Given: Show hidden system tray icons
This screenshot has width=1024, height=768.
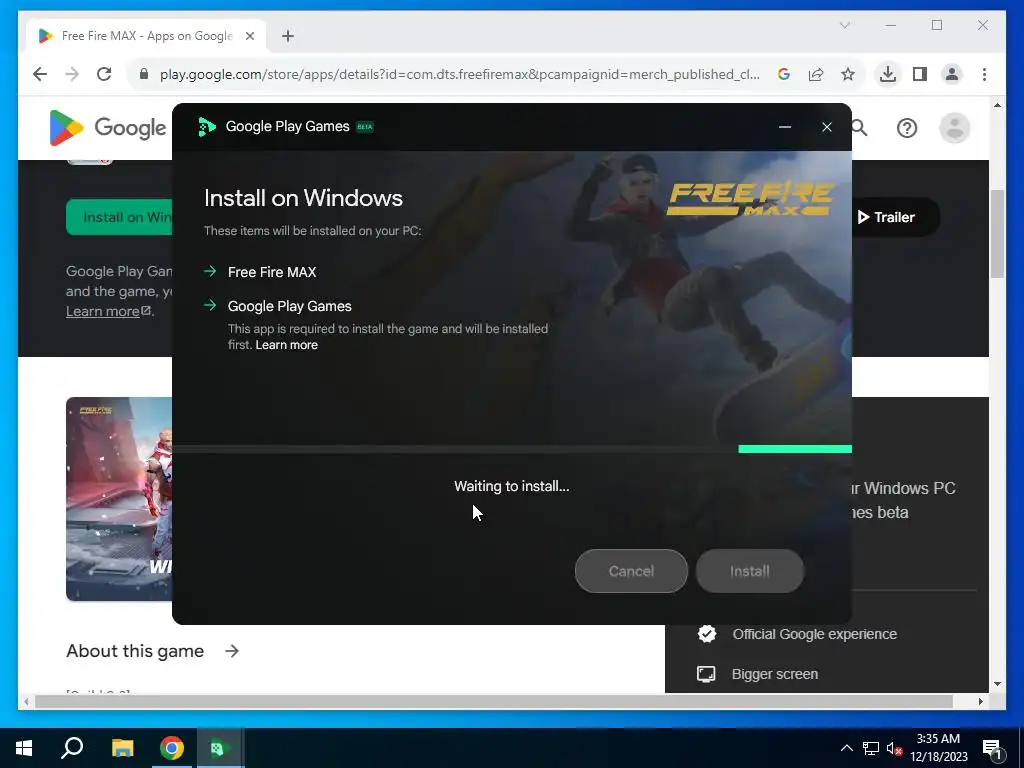Looking at the screenshot, I should (x=846, y=748).
